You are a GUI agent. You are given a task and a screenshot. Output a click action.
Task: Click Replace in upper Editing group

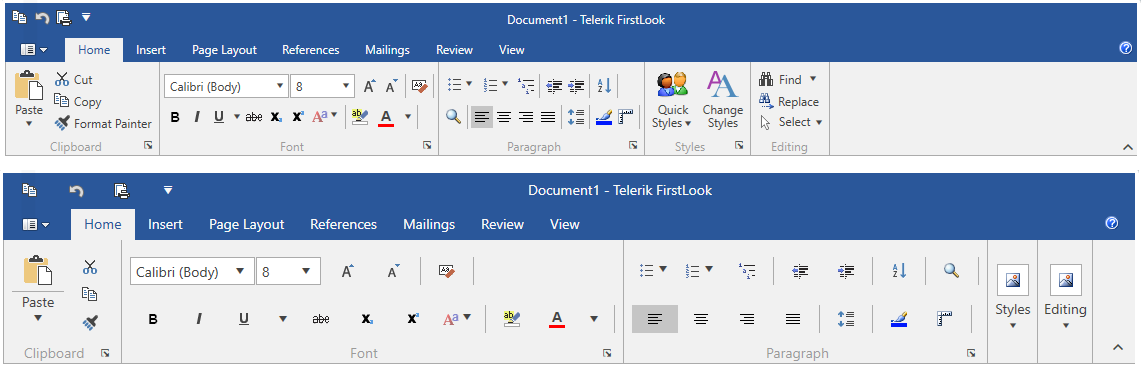[789, 102]
